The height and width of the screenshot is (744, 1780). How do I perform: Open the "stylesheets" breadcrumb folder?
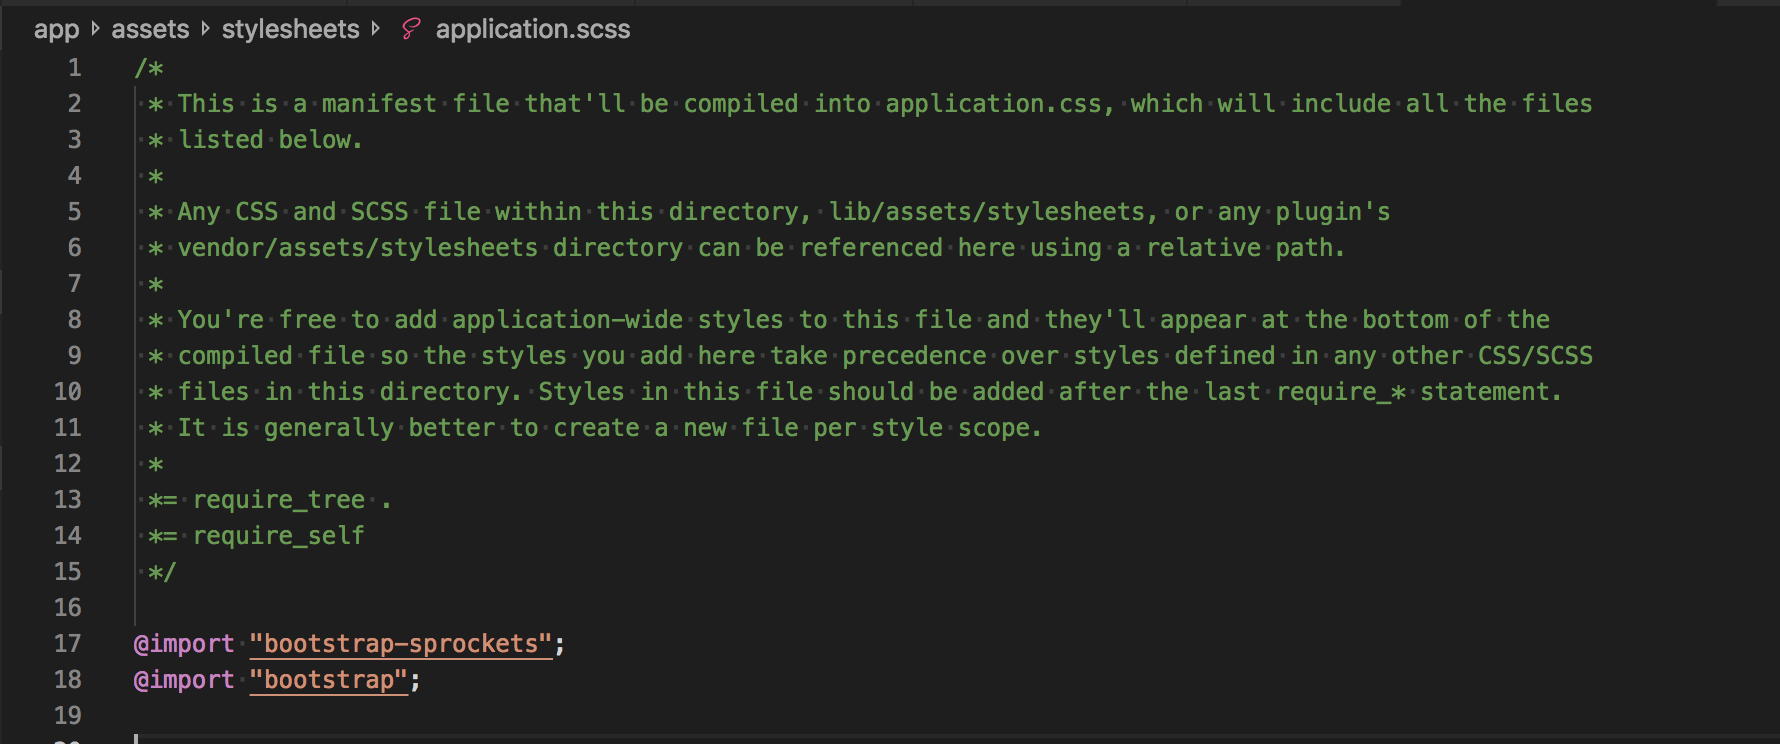pos(290,29)
